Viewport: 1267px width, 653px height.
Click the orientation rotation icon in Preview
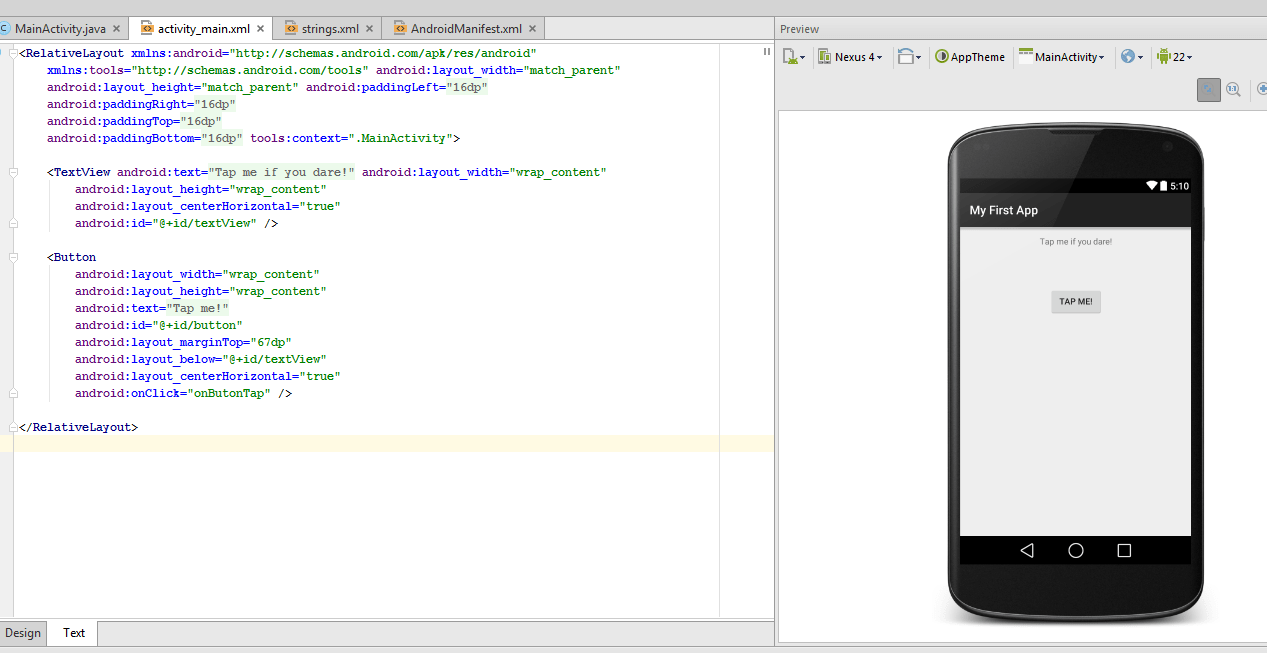pyautogui.click(x=907, y=56)
